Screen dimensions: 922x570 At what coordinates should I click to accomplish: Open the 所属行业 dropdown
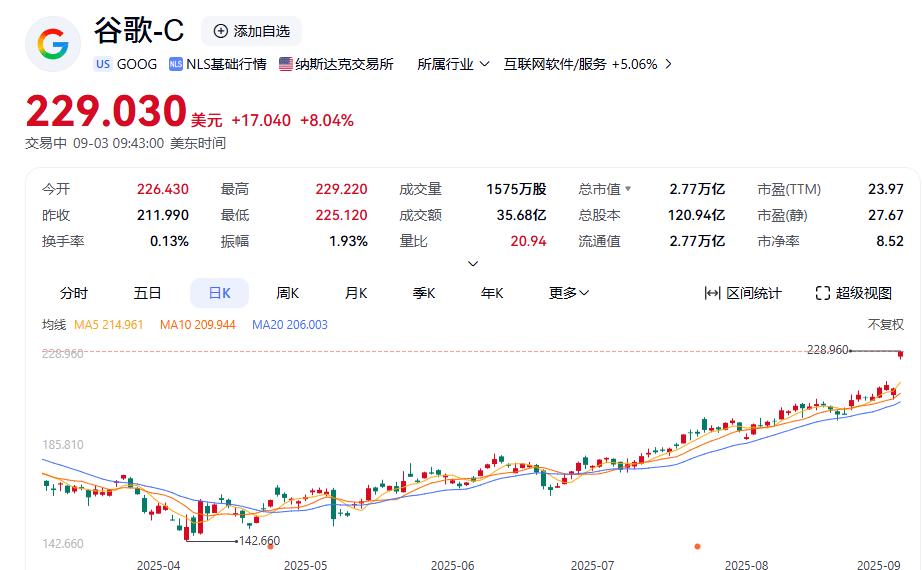[x=453, y=64]
